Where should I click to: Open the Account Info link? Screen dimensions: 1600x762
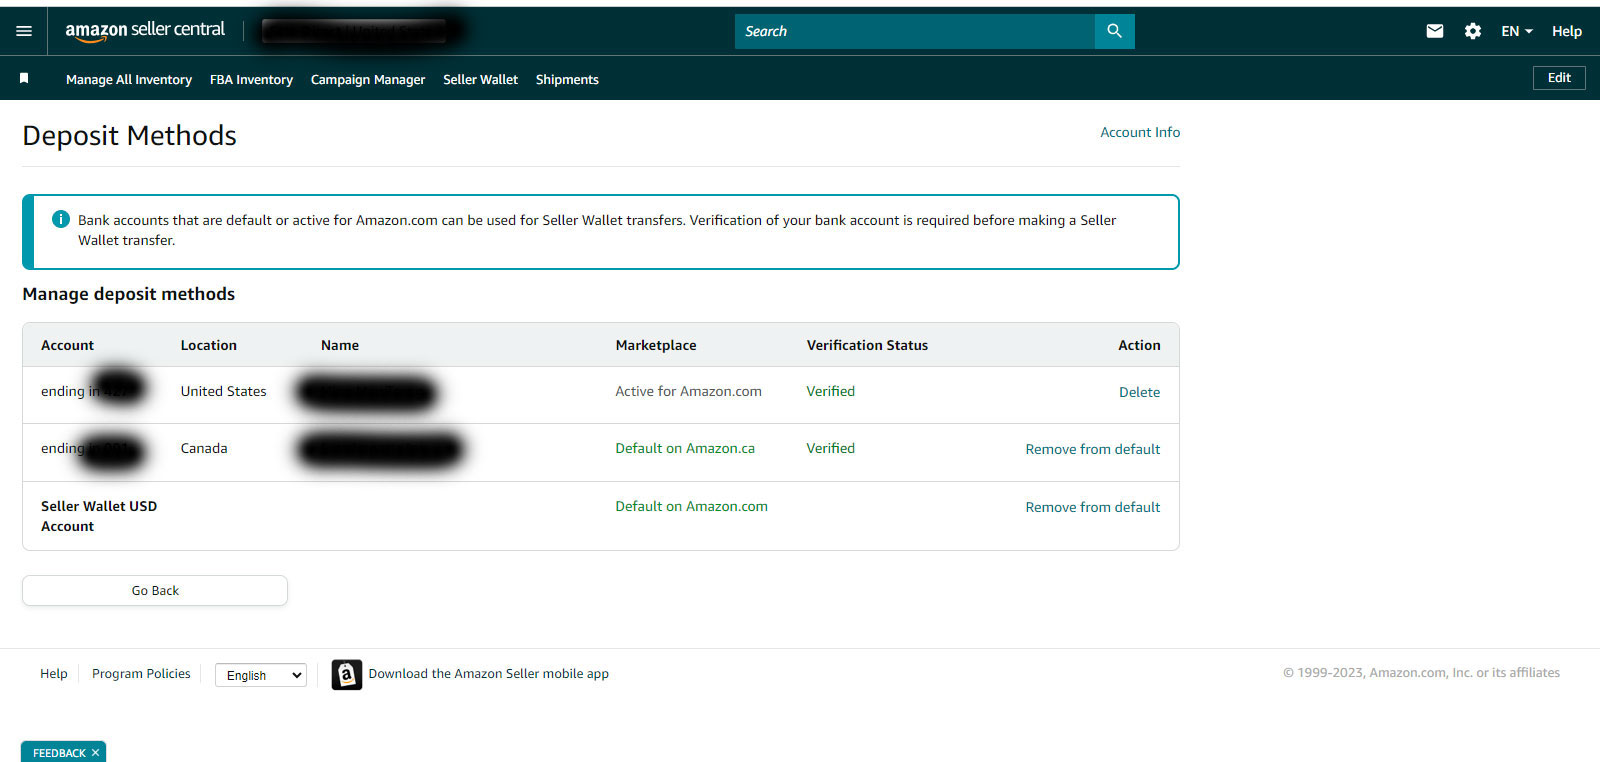click(1140, 132)
